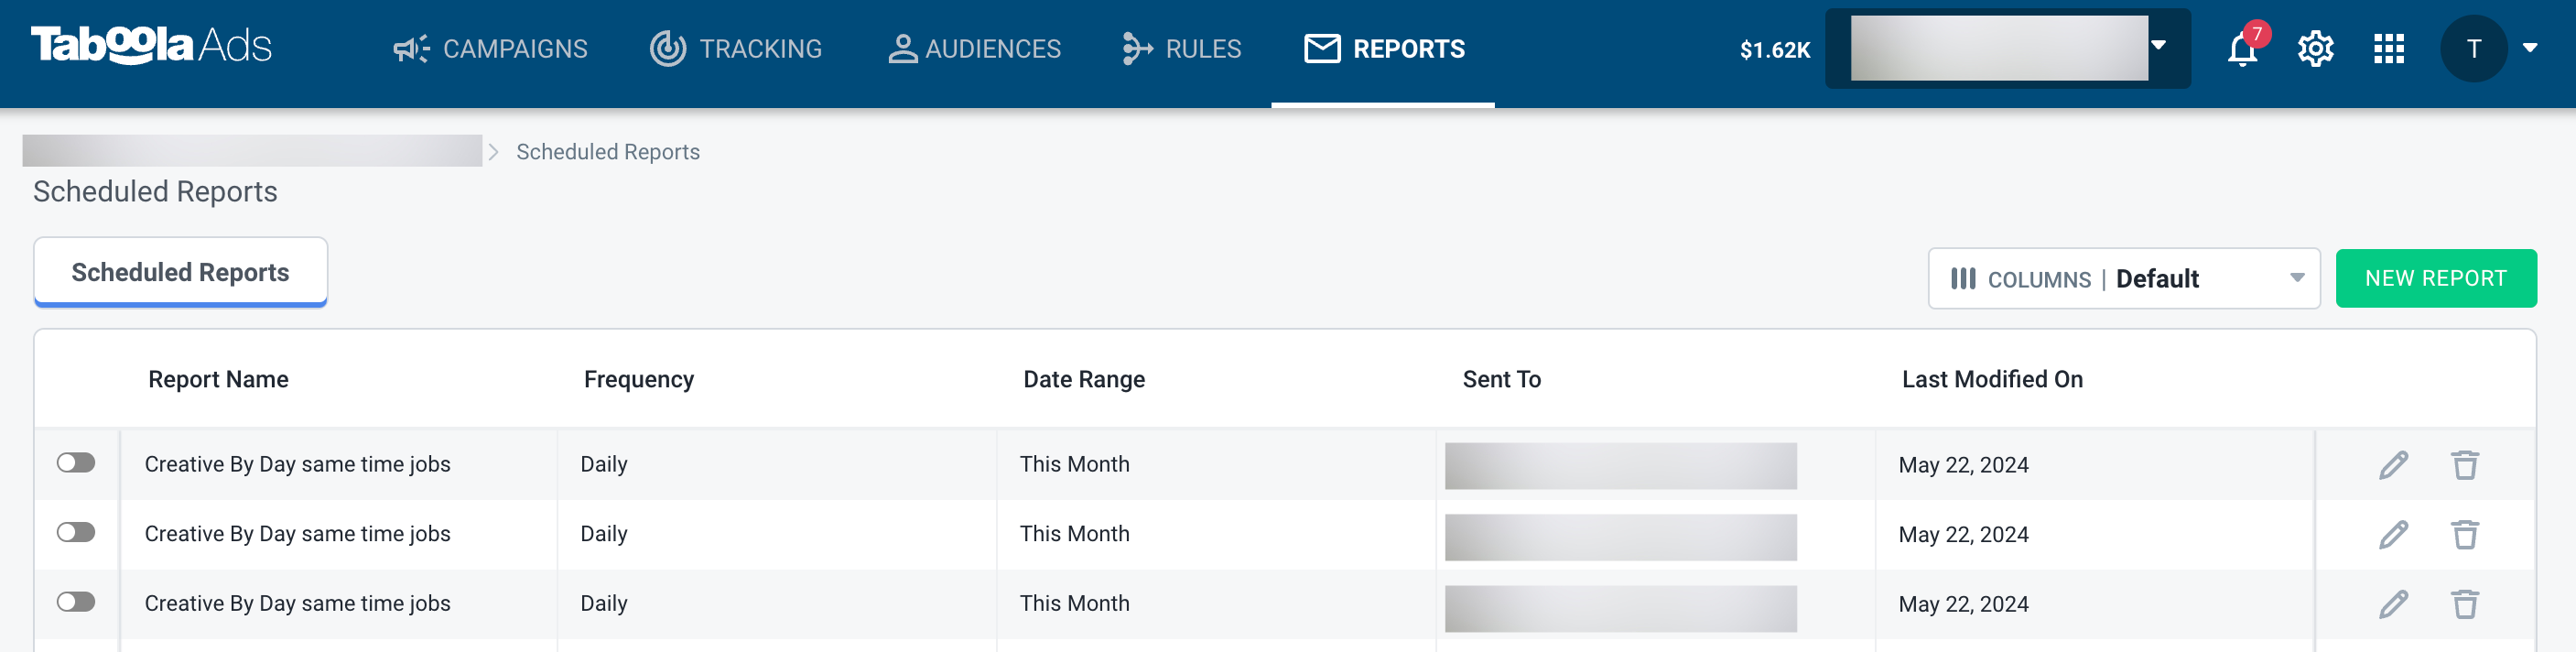Click the Scheduled Reports page heading
The height and width of the screenshot is (652, 2576).
pyautogui.click(x=155, y=192)
